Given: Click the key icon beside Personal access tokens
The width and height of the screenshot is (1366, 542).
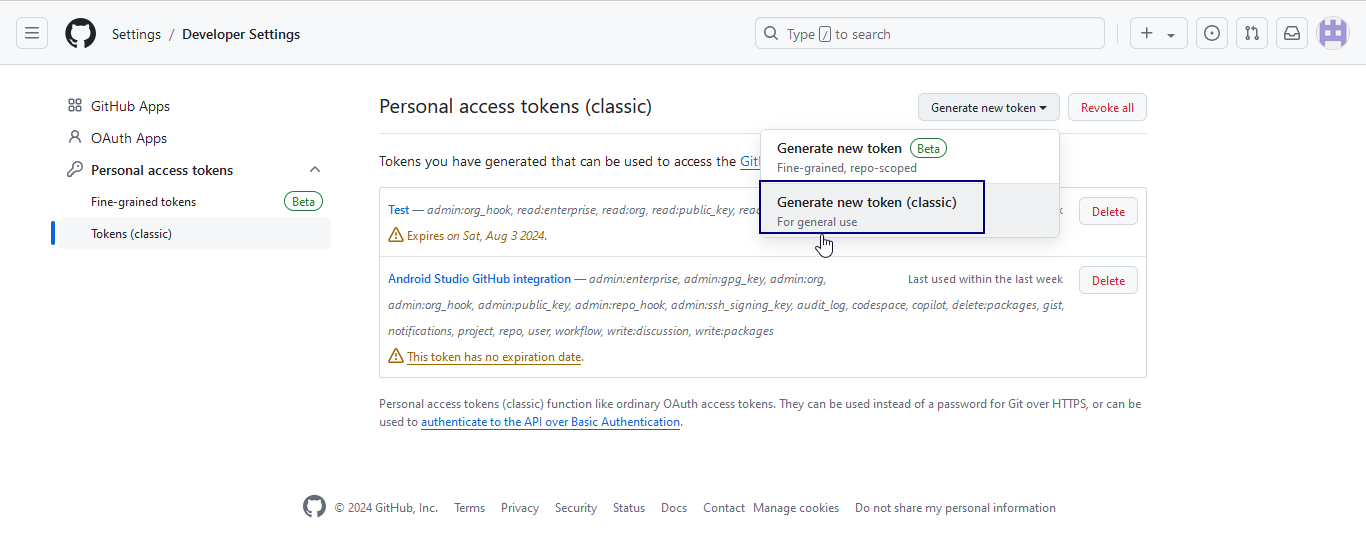Looking at the screenshot, I should coord(75,170).
